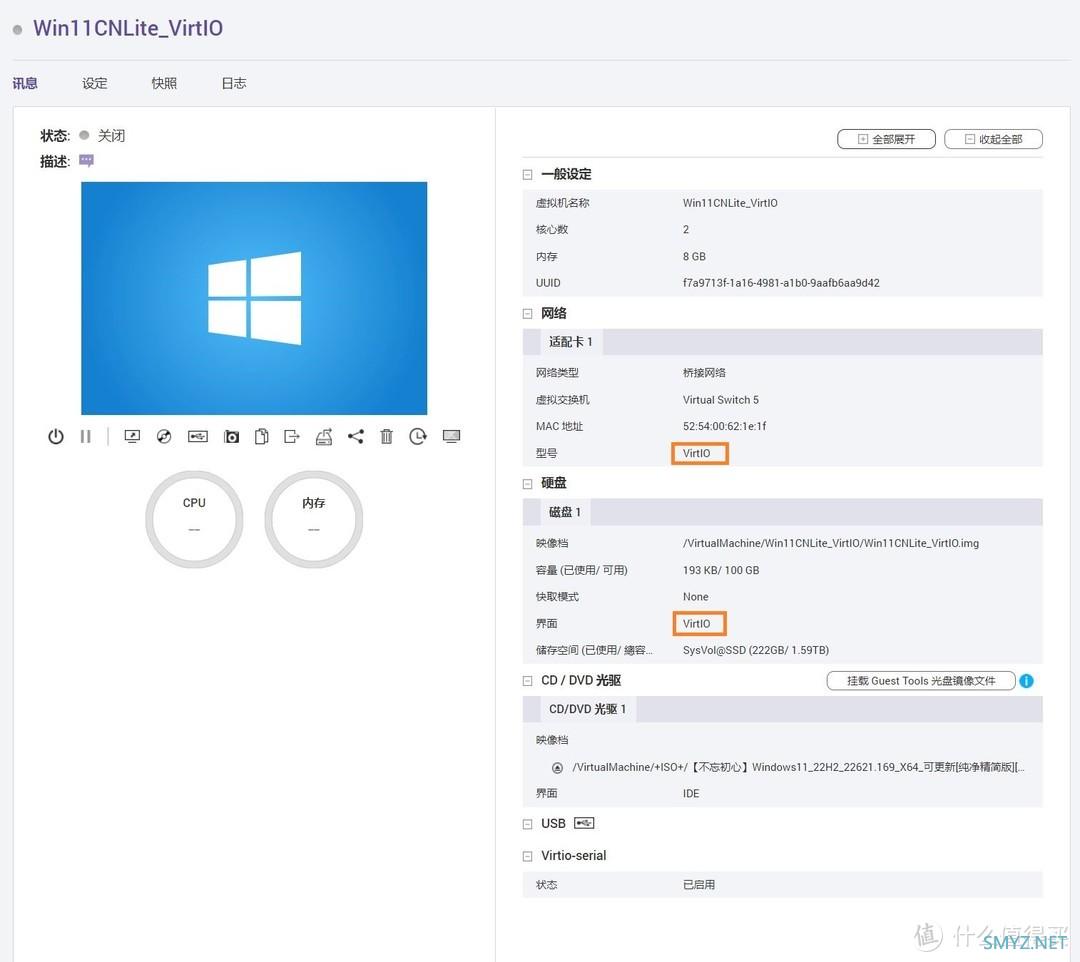
Task: Click the Windows11_22H2 ISO image path
Action: coord(798,767)
